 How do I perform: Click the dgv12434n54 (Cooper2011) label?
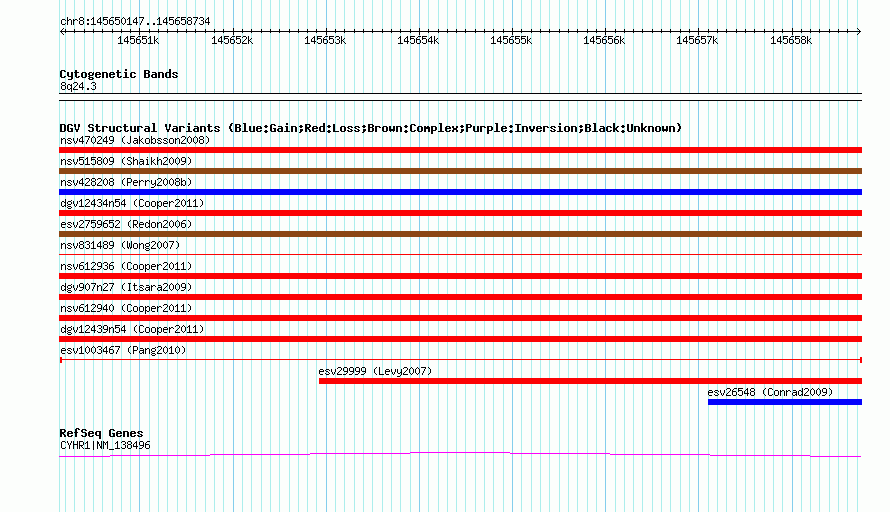(x=132, y=203)
